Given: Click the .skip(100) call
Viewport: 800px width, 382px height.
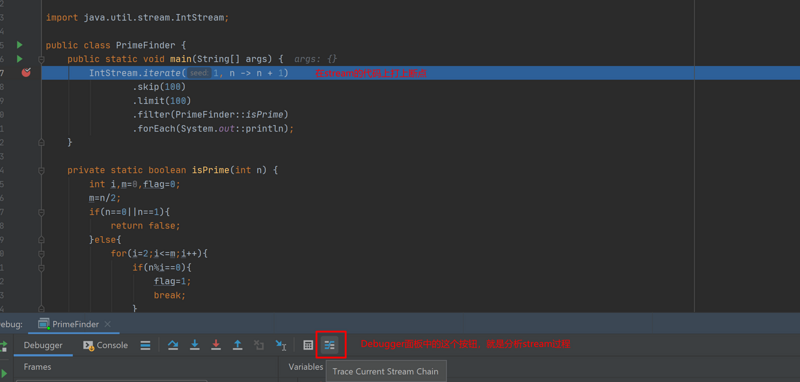Looking at the screenshot, I should point(159,87).
